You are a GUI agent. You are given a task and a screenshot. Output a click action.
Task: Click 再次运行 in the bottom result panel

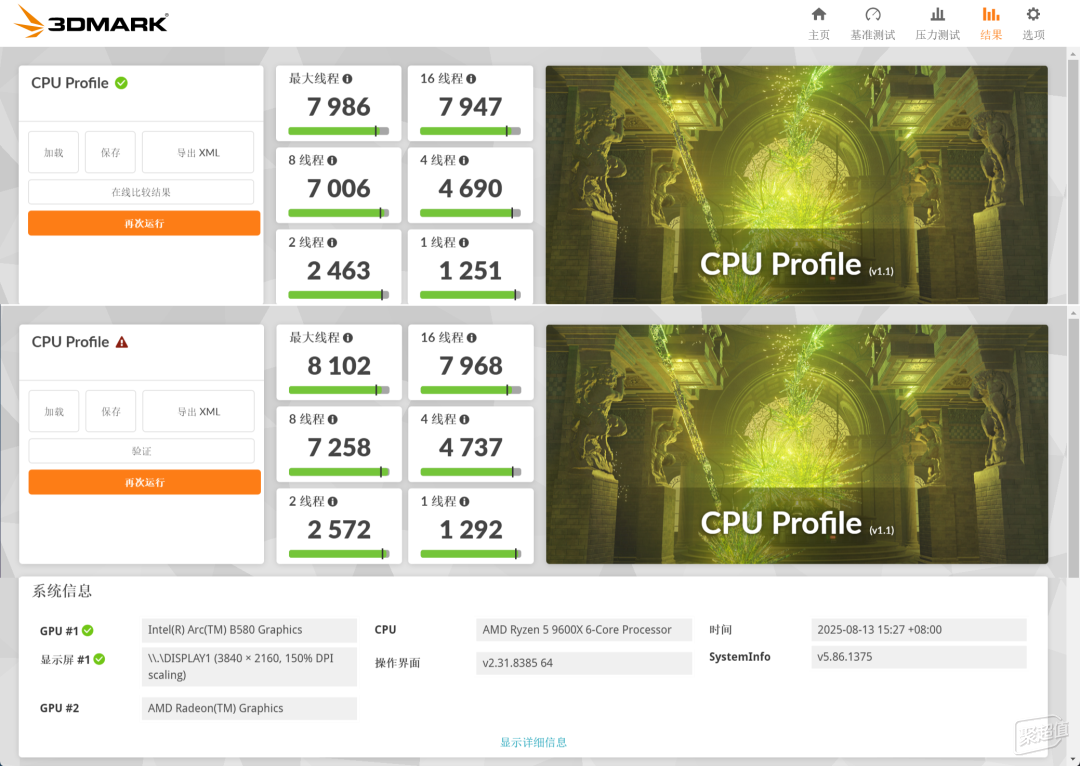pos(145,482)
